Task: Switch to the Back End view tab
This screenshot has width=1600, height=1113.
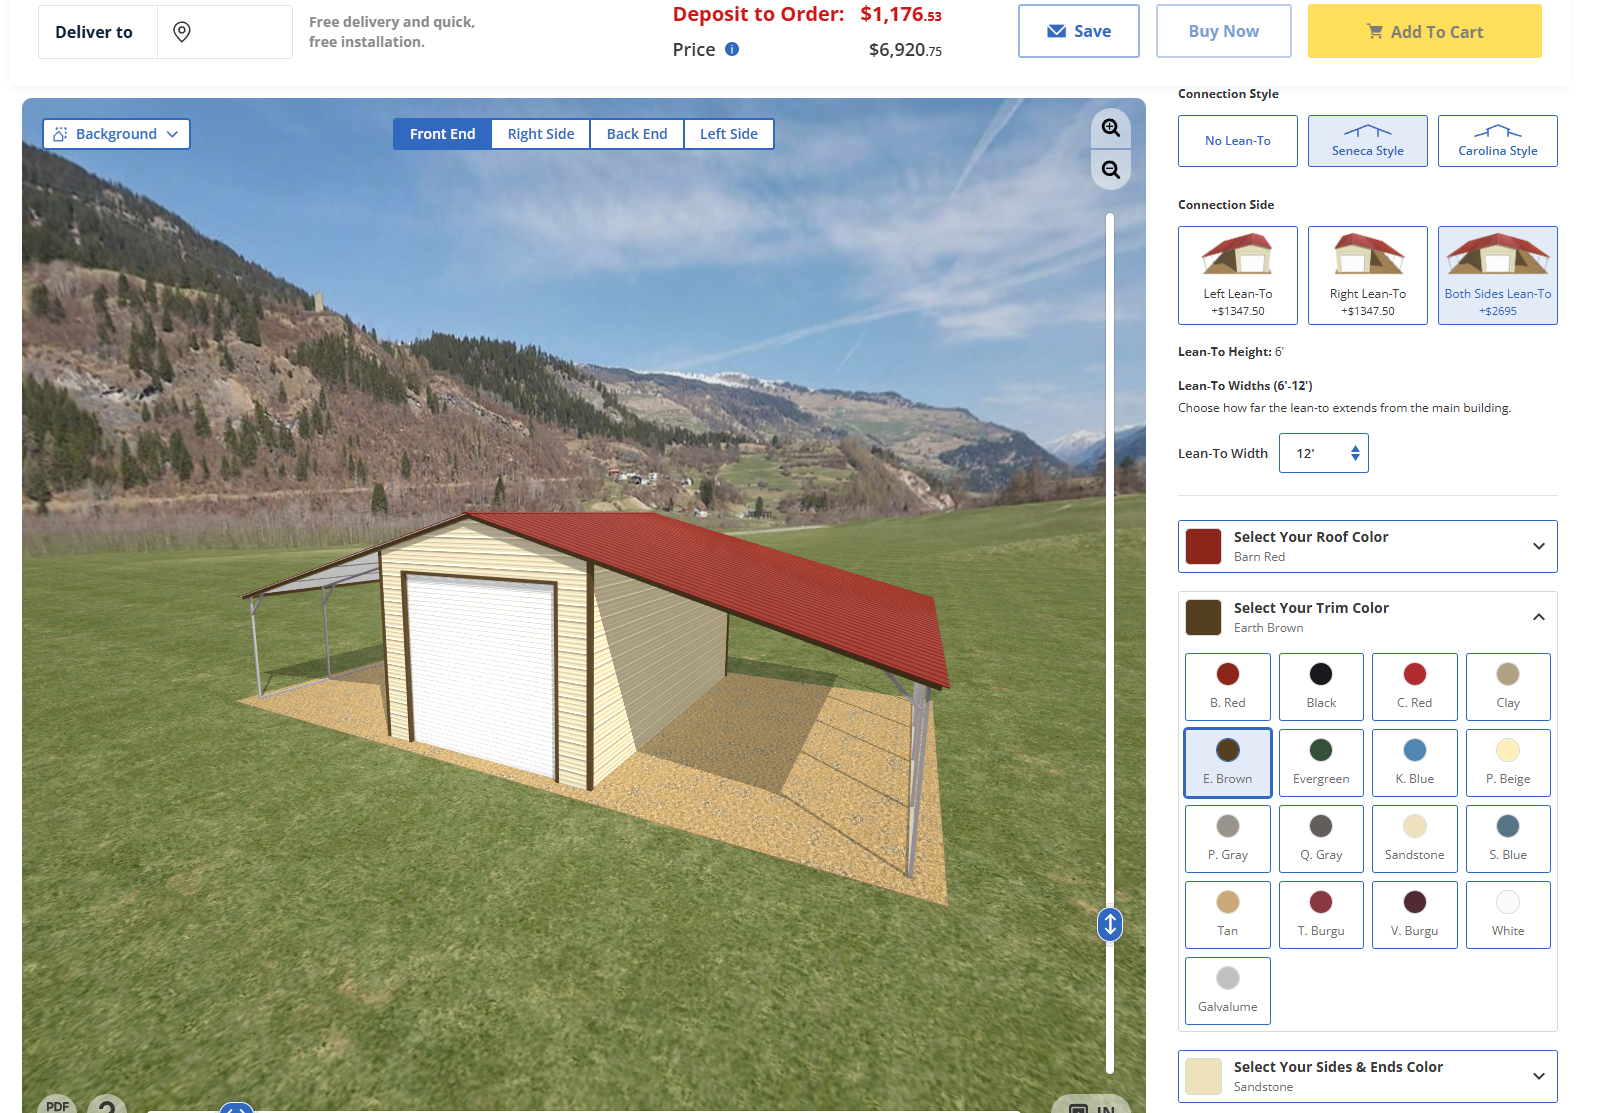Action: (x=637, y=134)
